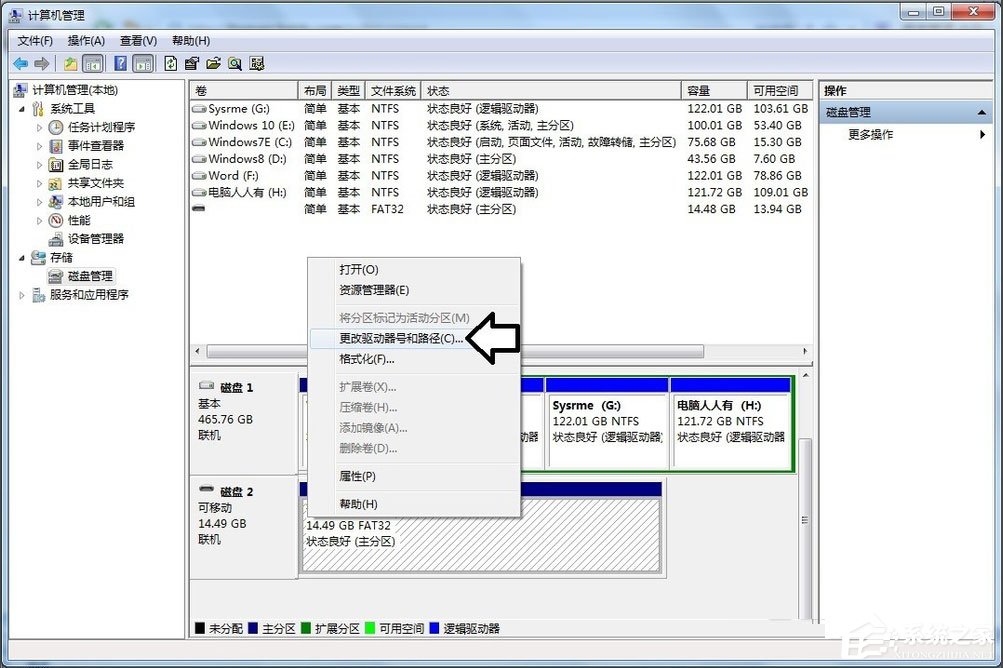Toggle the Action pane toolbar icon
The image size is (1003, 668).
tap(145, 62)
